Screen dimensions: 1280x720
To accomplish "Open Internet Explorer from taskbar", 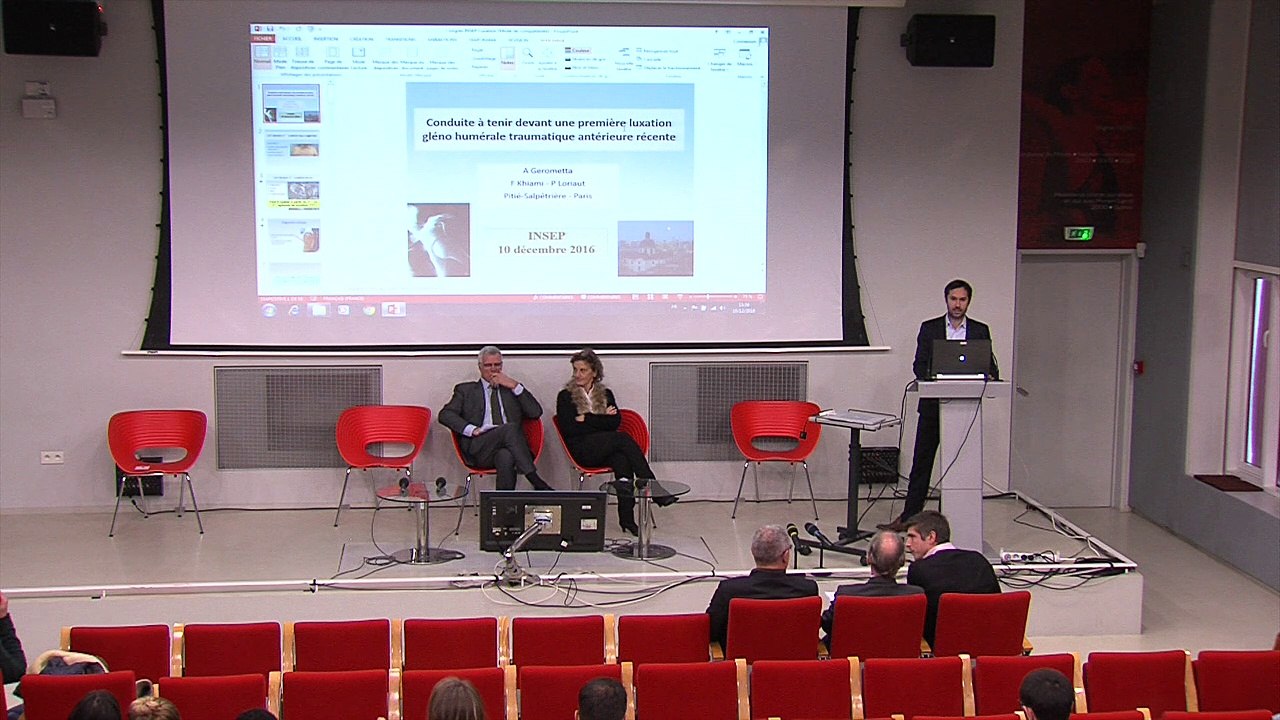I will point(294,310).
